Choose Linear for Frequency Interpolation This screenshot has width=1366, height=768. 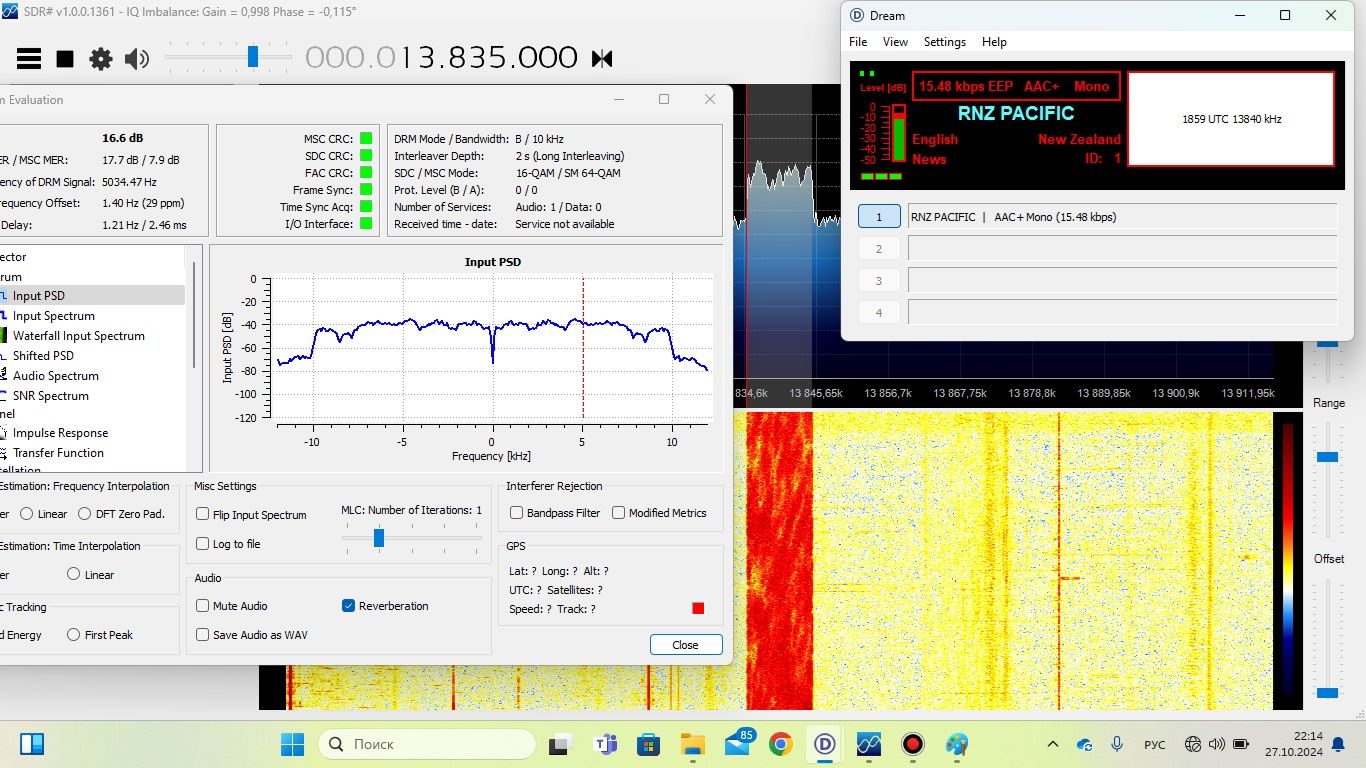coord(27,514)
